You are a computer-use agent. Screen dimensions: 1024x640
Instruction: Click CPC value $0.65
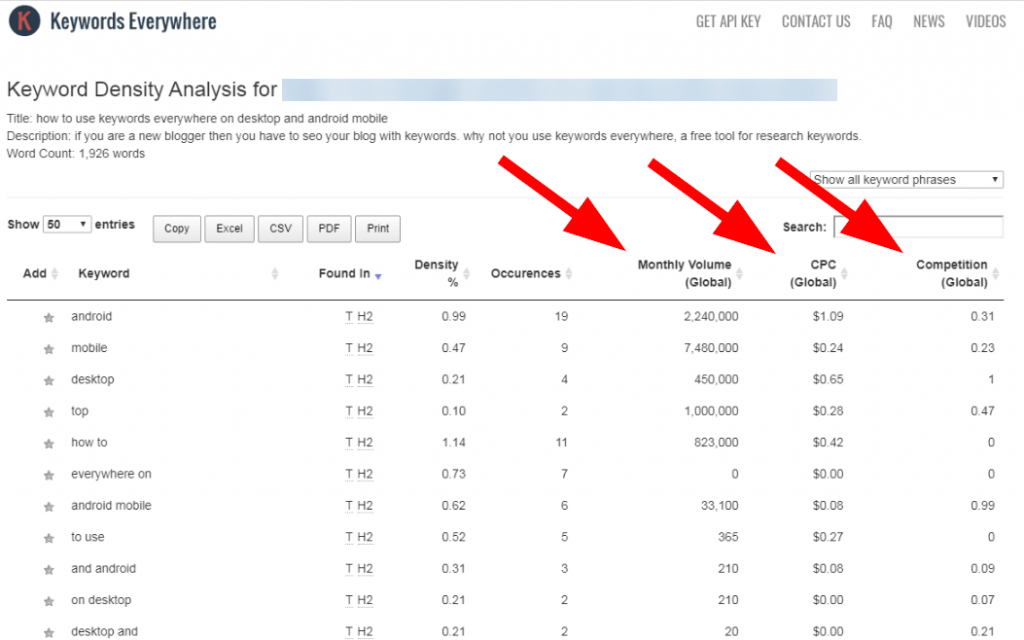[x=828, y=379]
